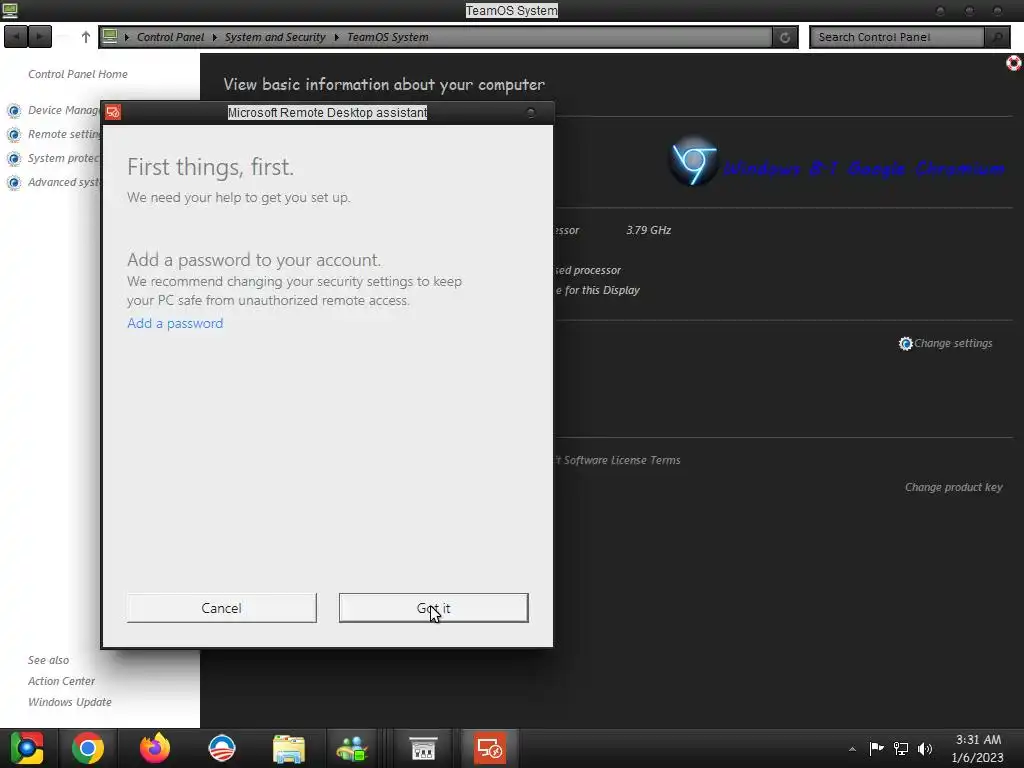Click the Got it button

434,608
